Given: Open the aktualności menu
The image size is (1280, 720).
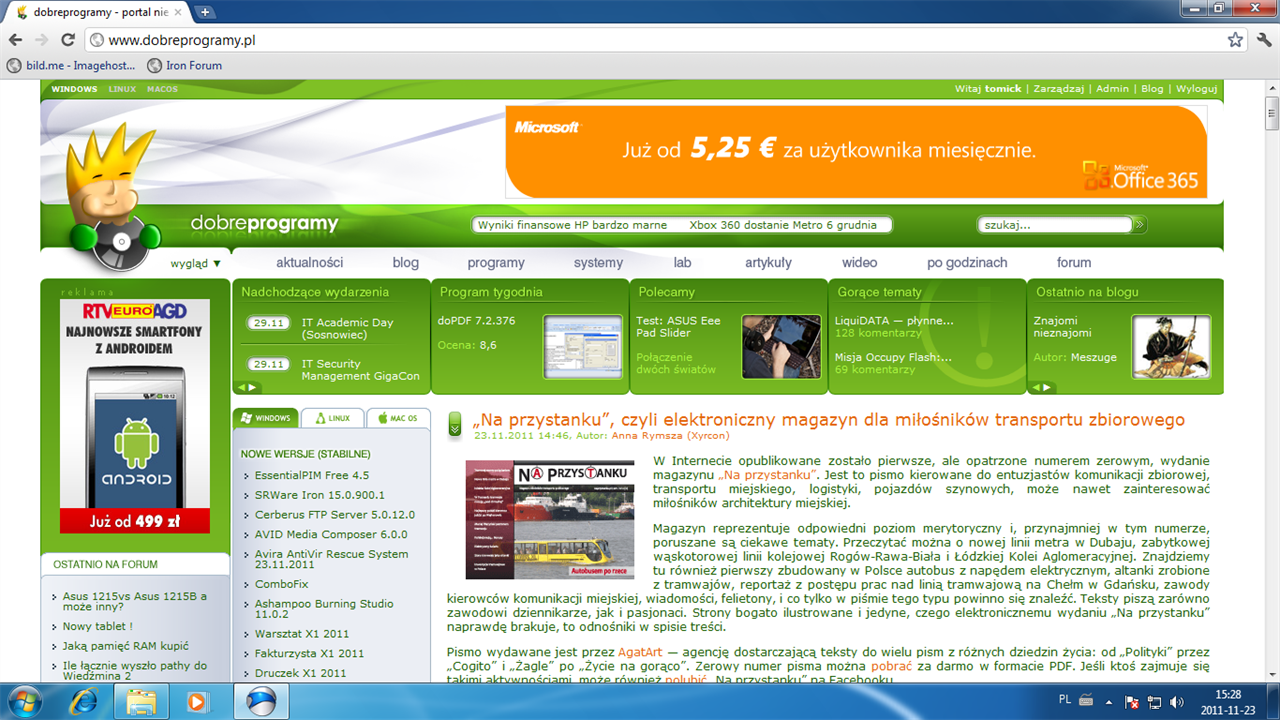Looking at the screenshot, I should tap(309, 263).
